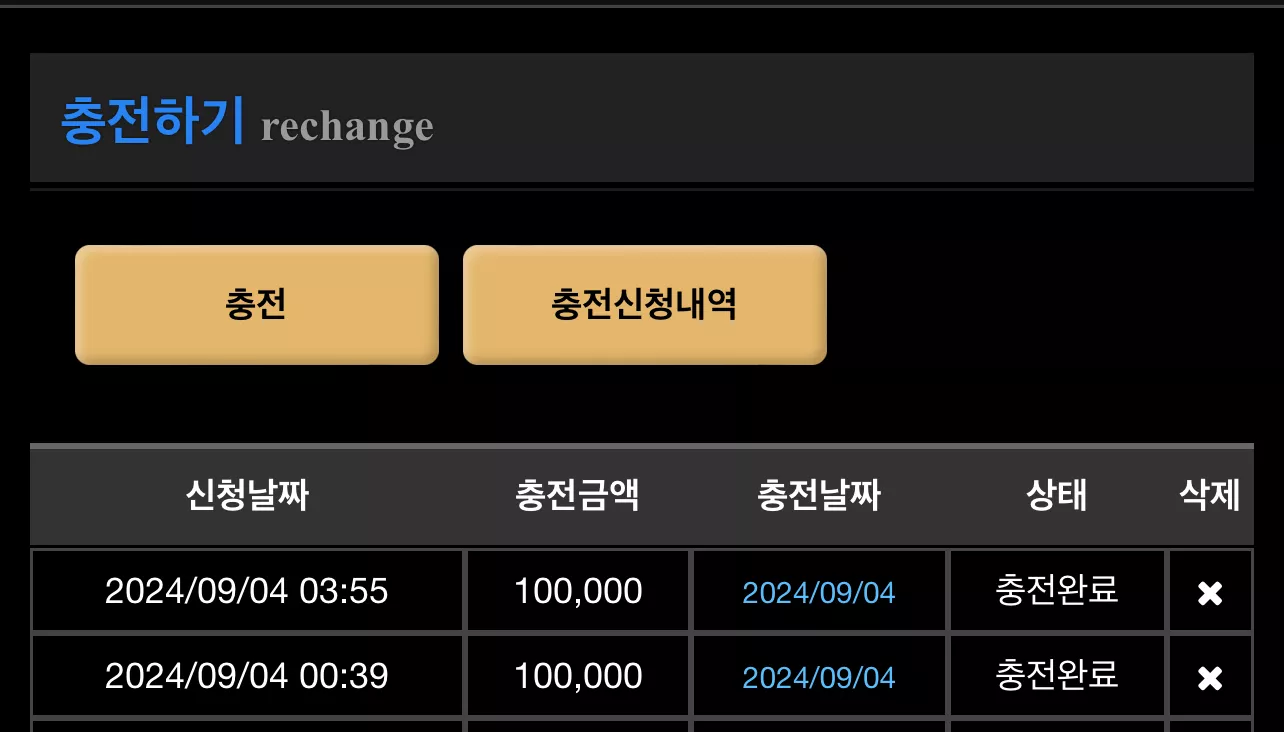This screenshot has height=732, width=1284.
Task: Open the 충전 tab button
Action: click(x=257, y=305)
